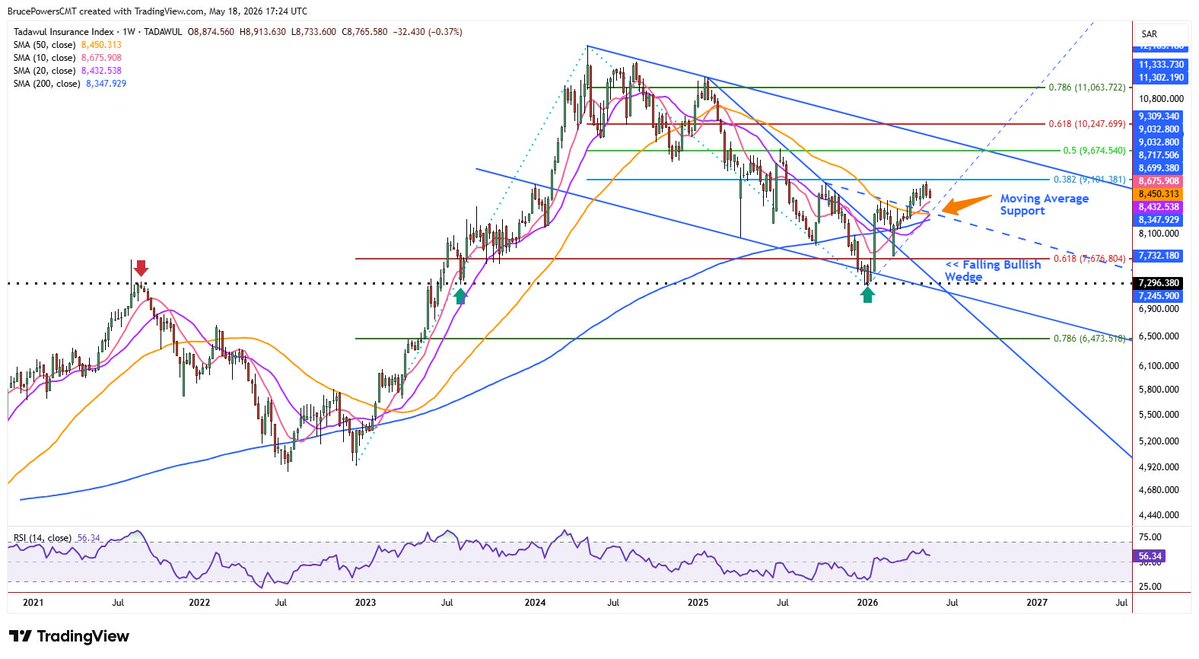1199x659 pixels.
Task: Click the BrucePowersCMT created with TradingView.com header
Action: pyautogui.click(x=158, y=11)
